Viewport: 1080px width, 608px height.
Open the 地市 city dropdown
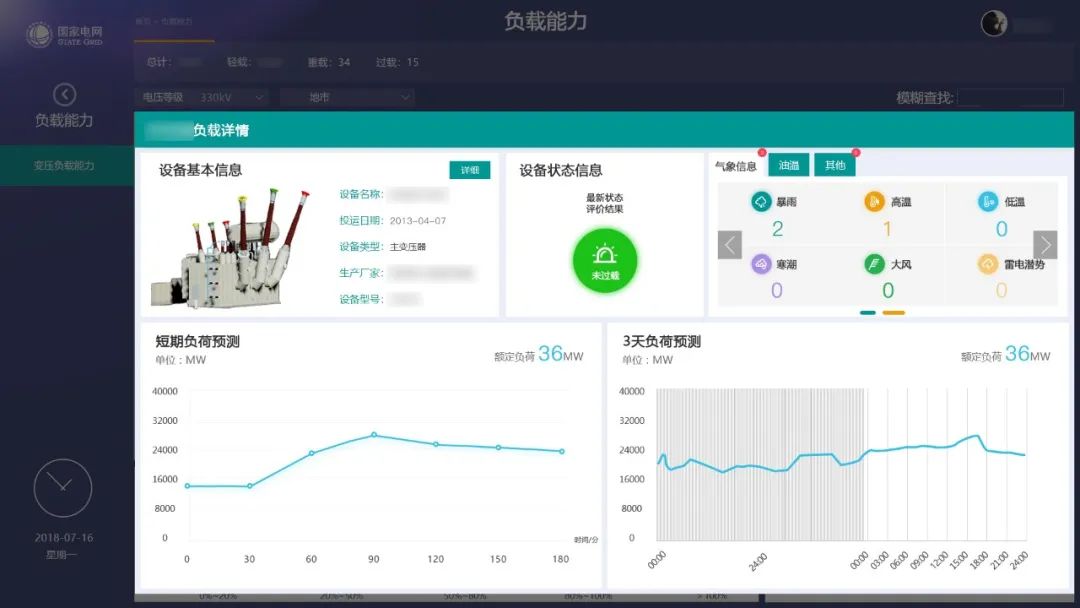[348, 97]
